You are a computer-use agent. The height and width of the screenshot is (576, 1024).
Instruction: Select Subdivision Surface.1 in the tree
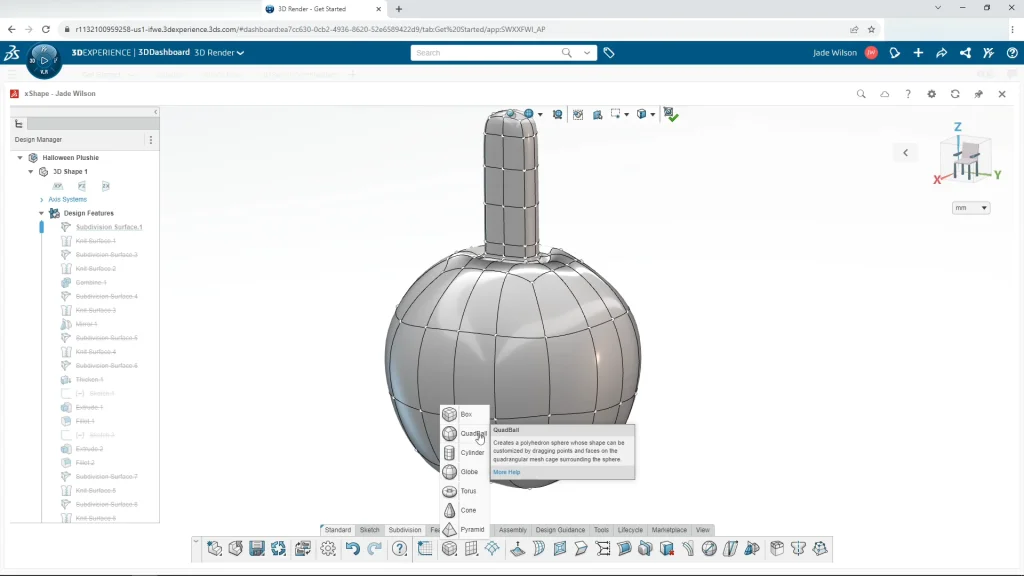109,227
